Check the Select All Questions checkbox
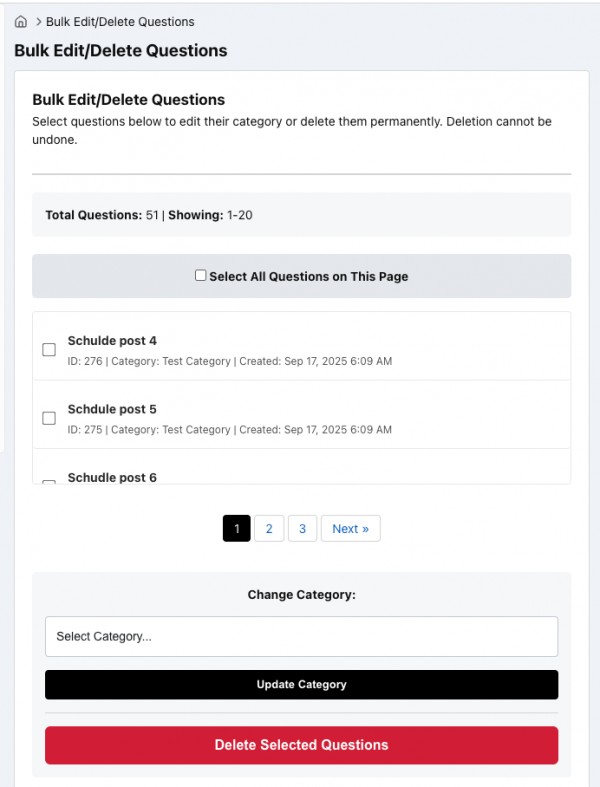This screenshot has width=600, height=787. pyautogui.click(x=201, y=276)
